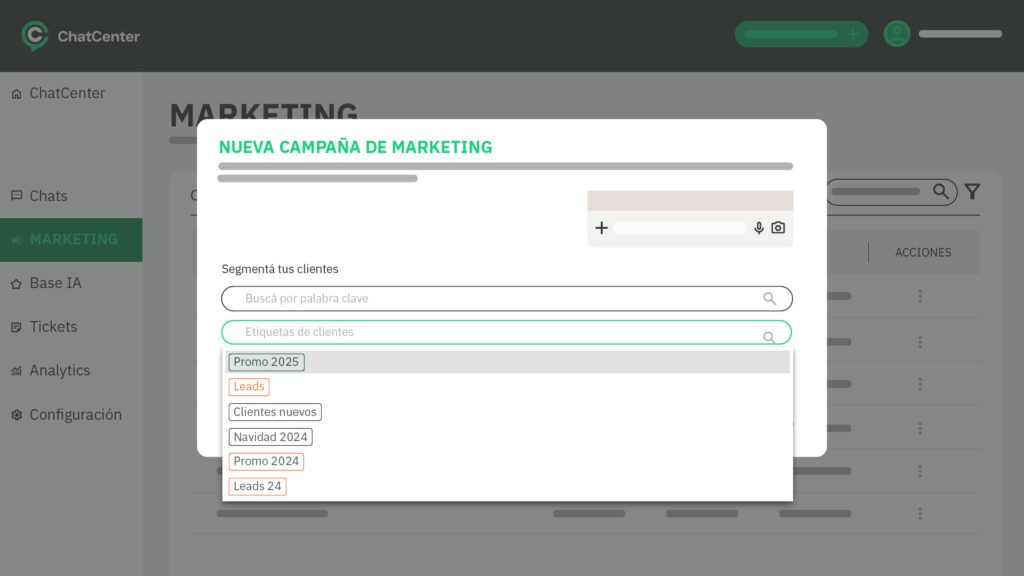Open actions menu for first table row
This screenshot has height=576, width=1024.
tap(919, 297)
